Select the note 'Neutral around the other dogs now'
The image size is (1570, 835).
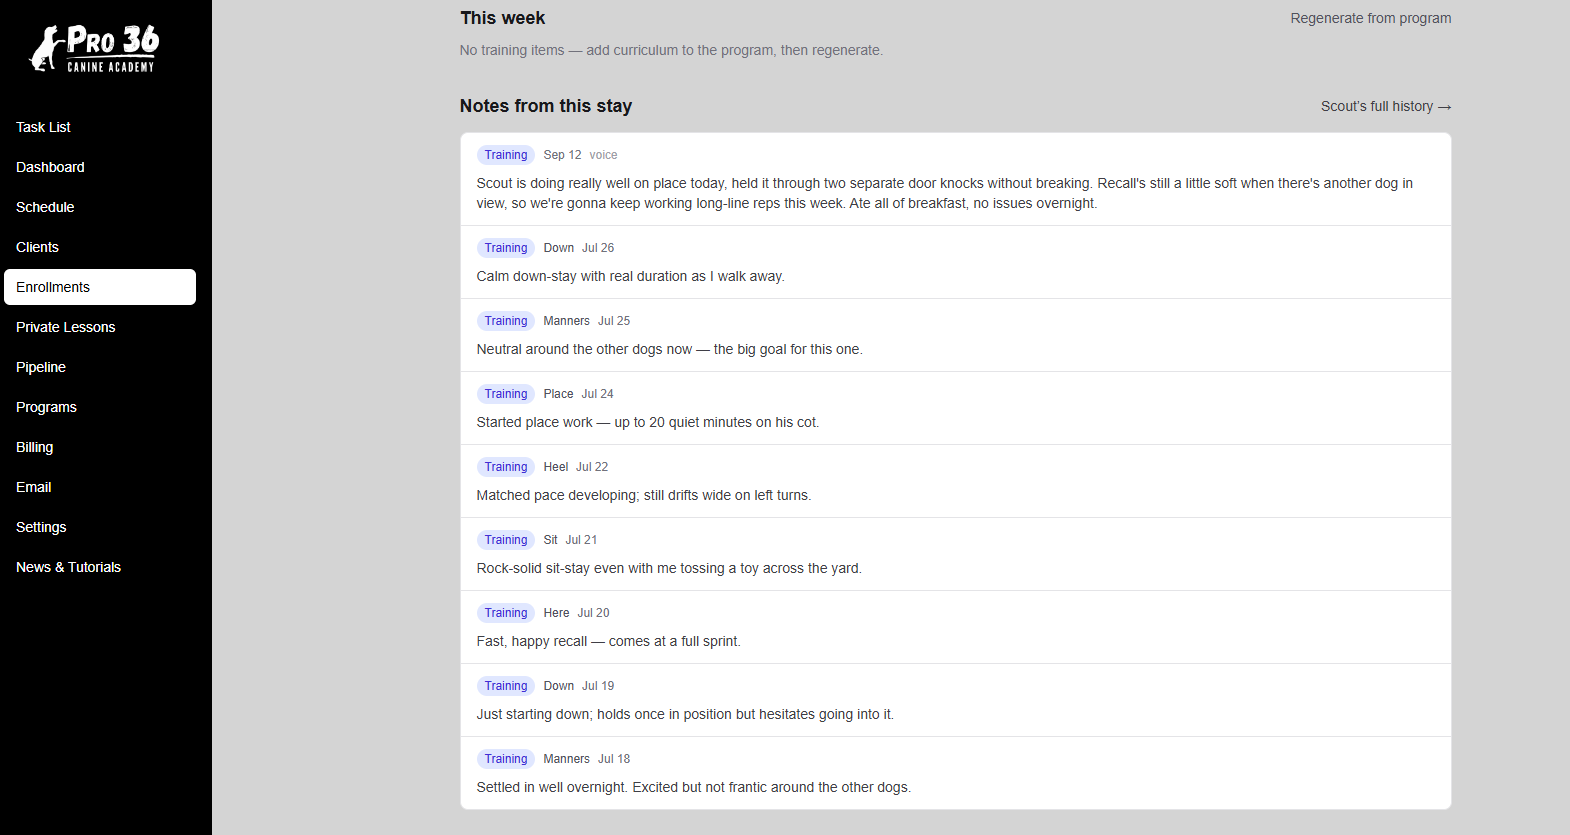coord(955,335)
